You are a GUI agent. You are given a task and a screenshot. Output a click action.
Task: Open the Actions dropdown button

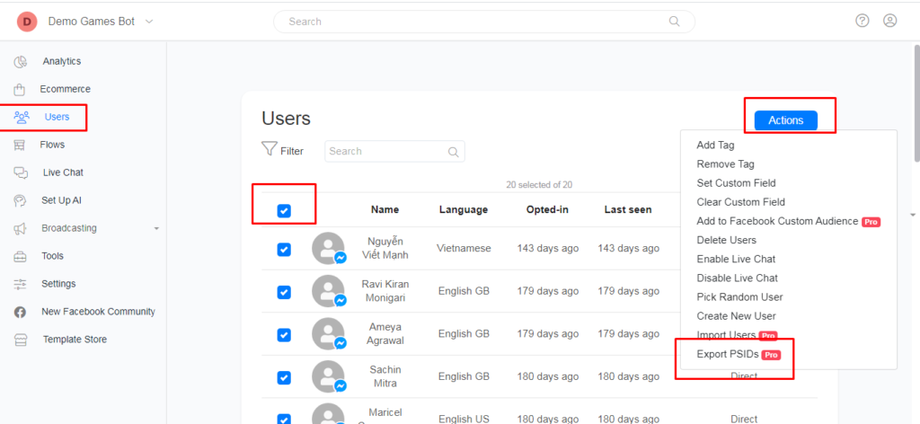785,120
